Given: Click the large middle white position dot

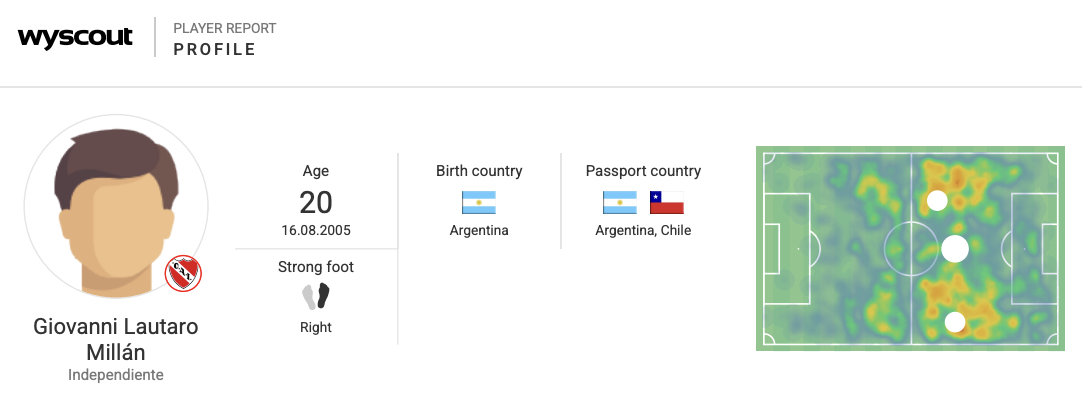Looking at the screenshot, I should point(955,248).
